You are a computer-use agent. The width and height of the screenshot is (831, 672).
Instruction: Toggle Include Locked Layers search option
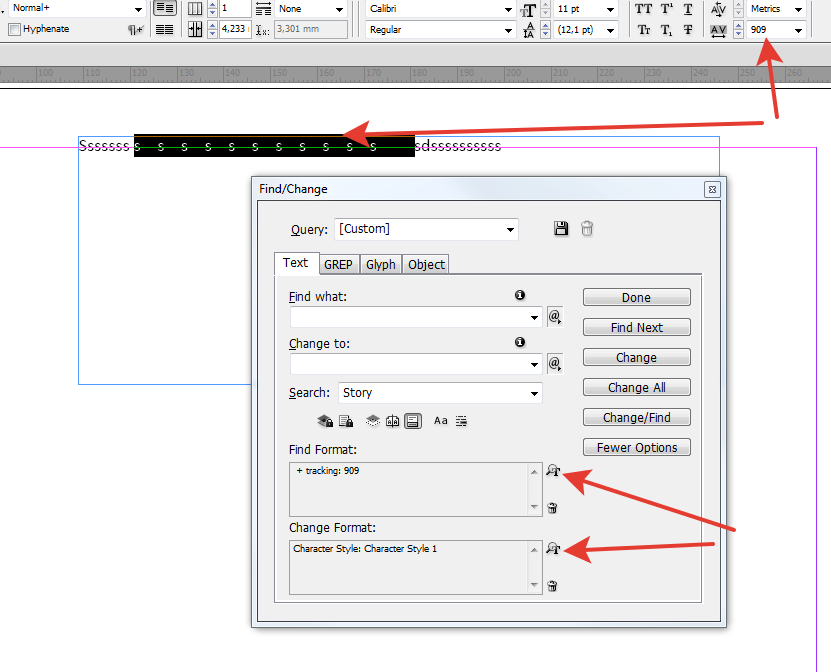pyautogui.click(x=325, y=421)
